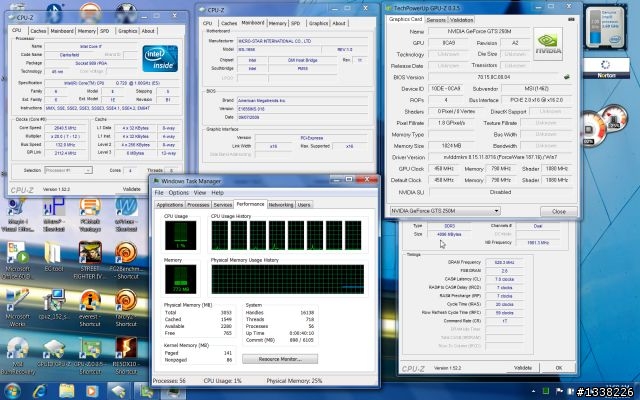The width and height of the screenshot is (640, 400).
Task: Launch the everest shortcut on desktop
Action: [90, 308]
